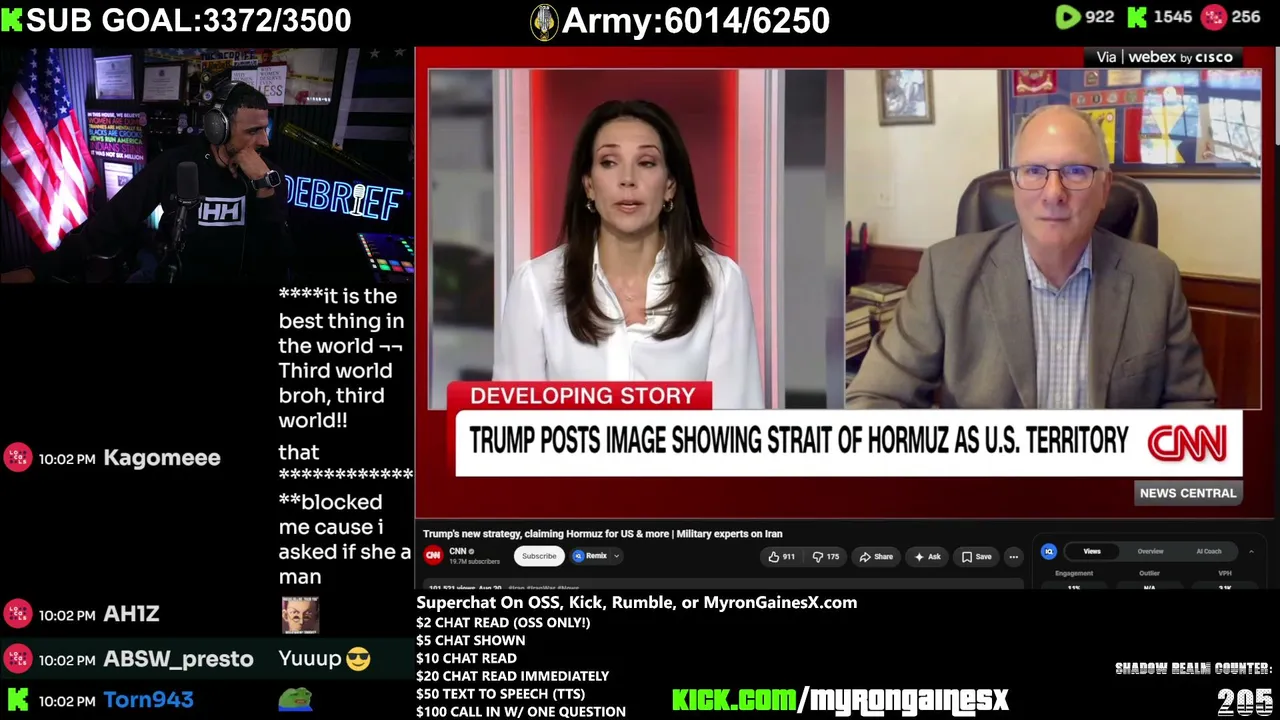This screenshot has height=720, width=1280.
Task: Click the shadow realm counter value 205
Action: coord(1245,702)
